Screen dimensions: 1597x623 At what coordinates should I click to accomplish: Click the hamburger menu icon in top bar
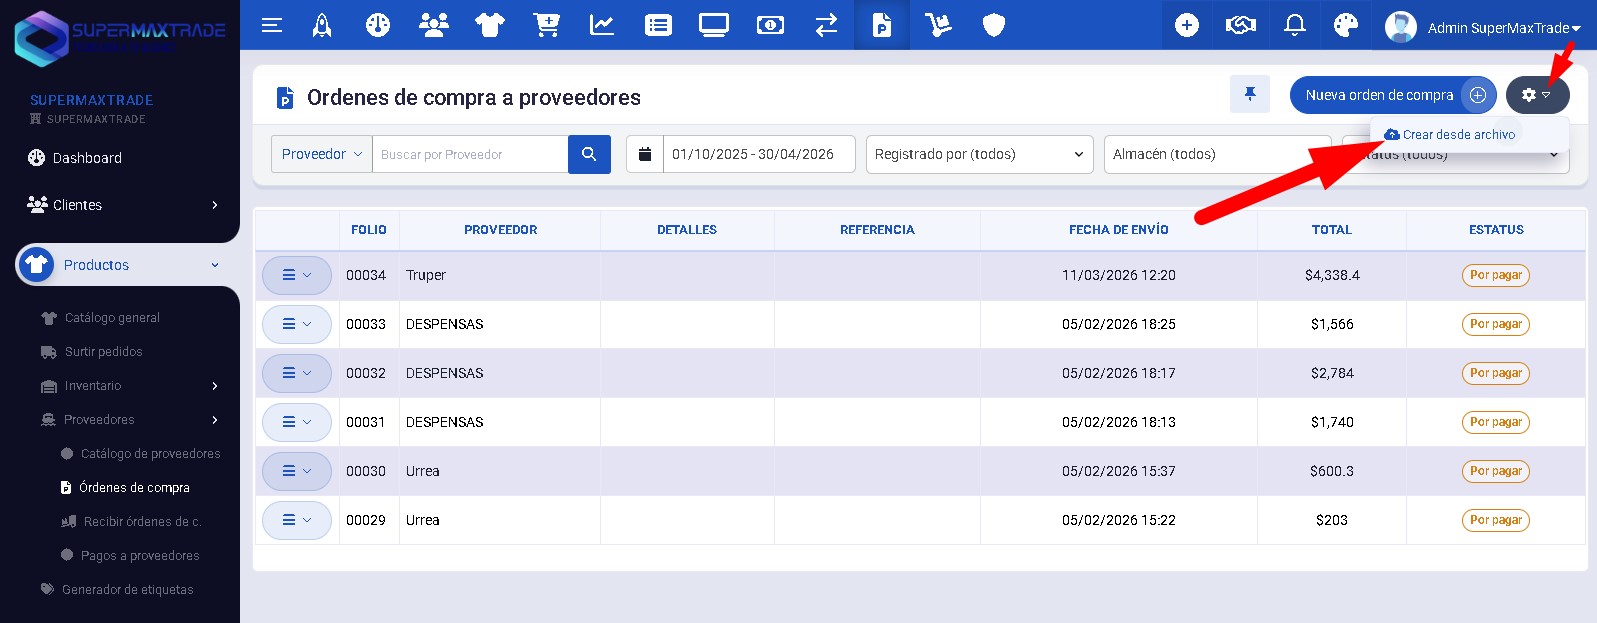[x=272, y=26]
